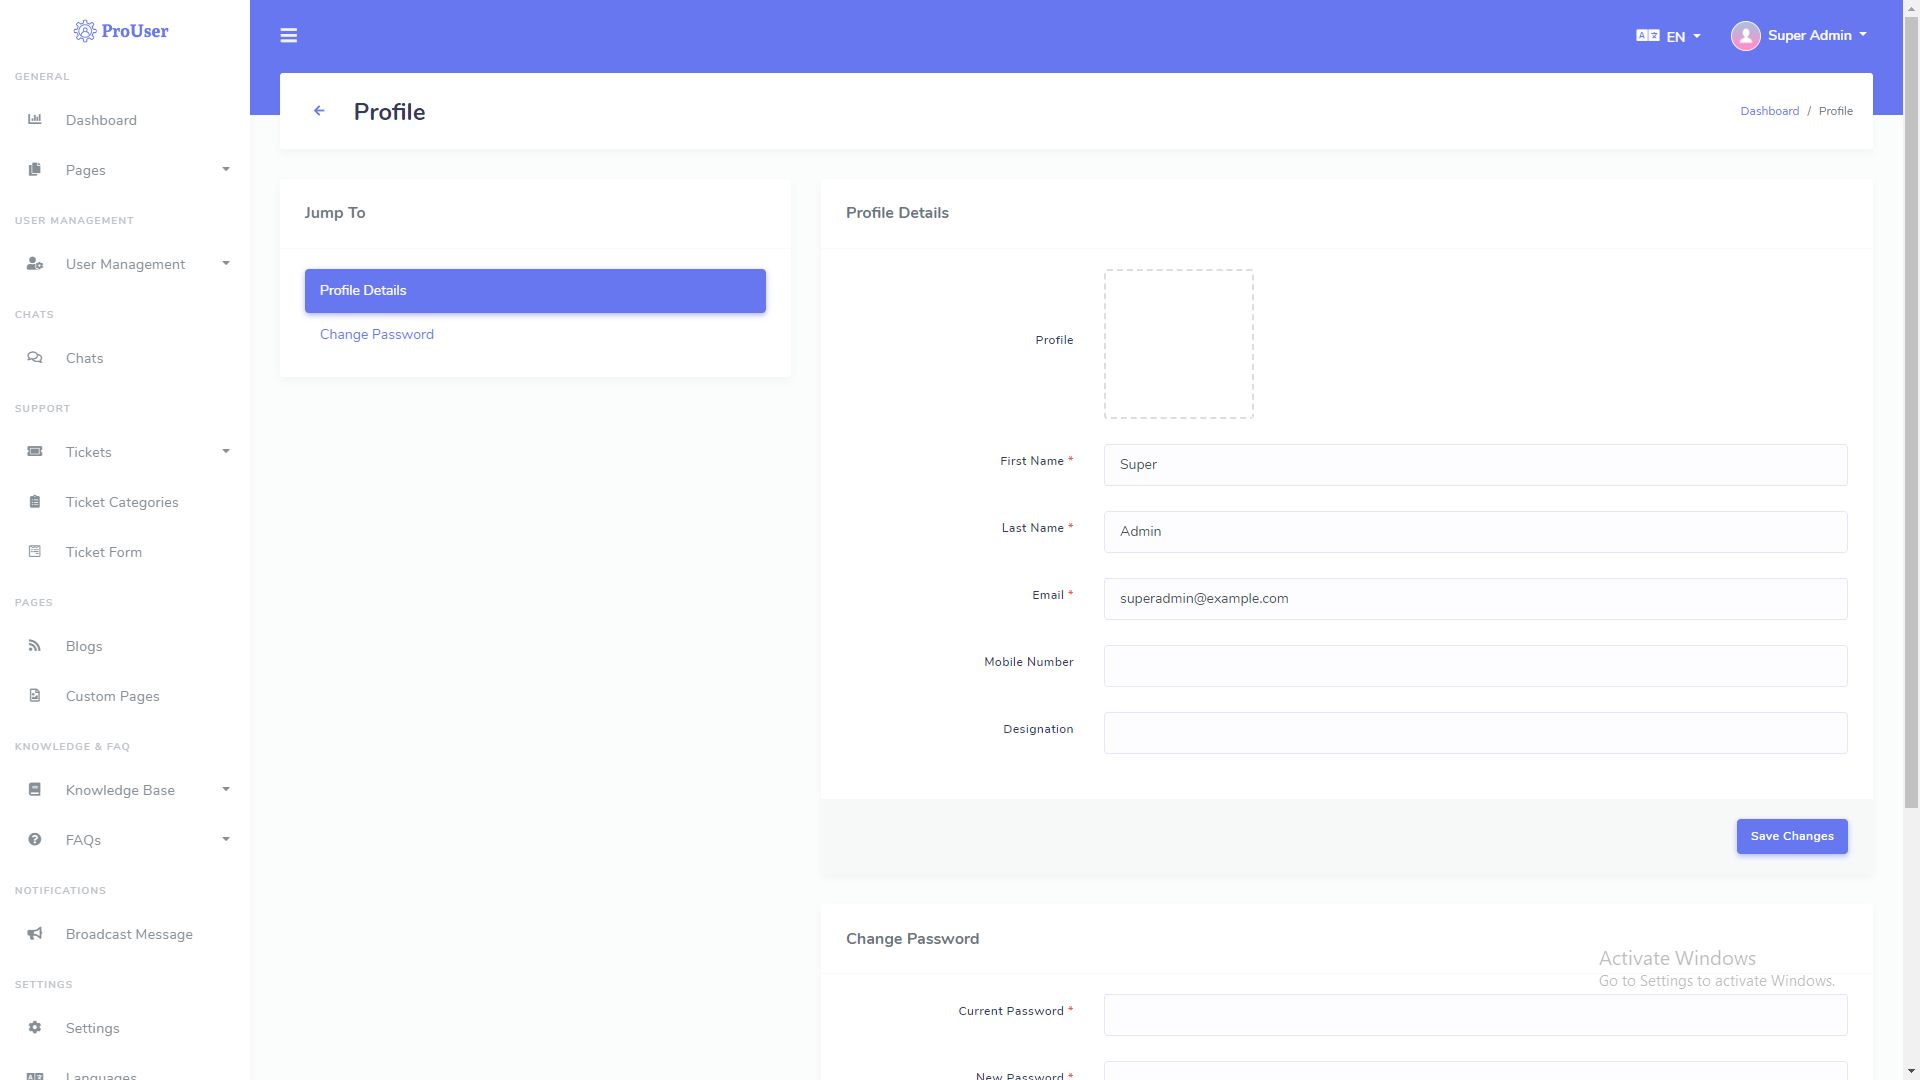Open Dashboard in the sidebar

[125, 120]
